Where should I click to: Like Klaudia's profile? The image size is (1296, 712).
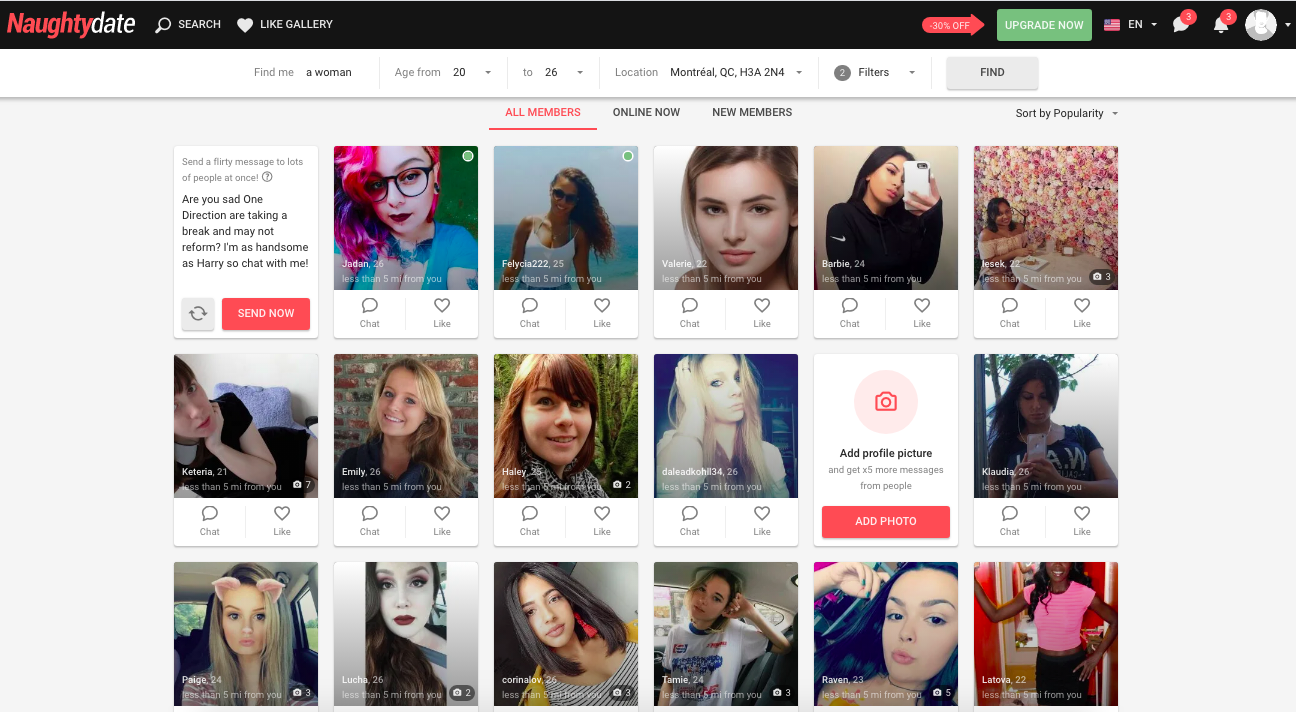pyautogui.click(x=1081, y=521)
